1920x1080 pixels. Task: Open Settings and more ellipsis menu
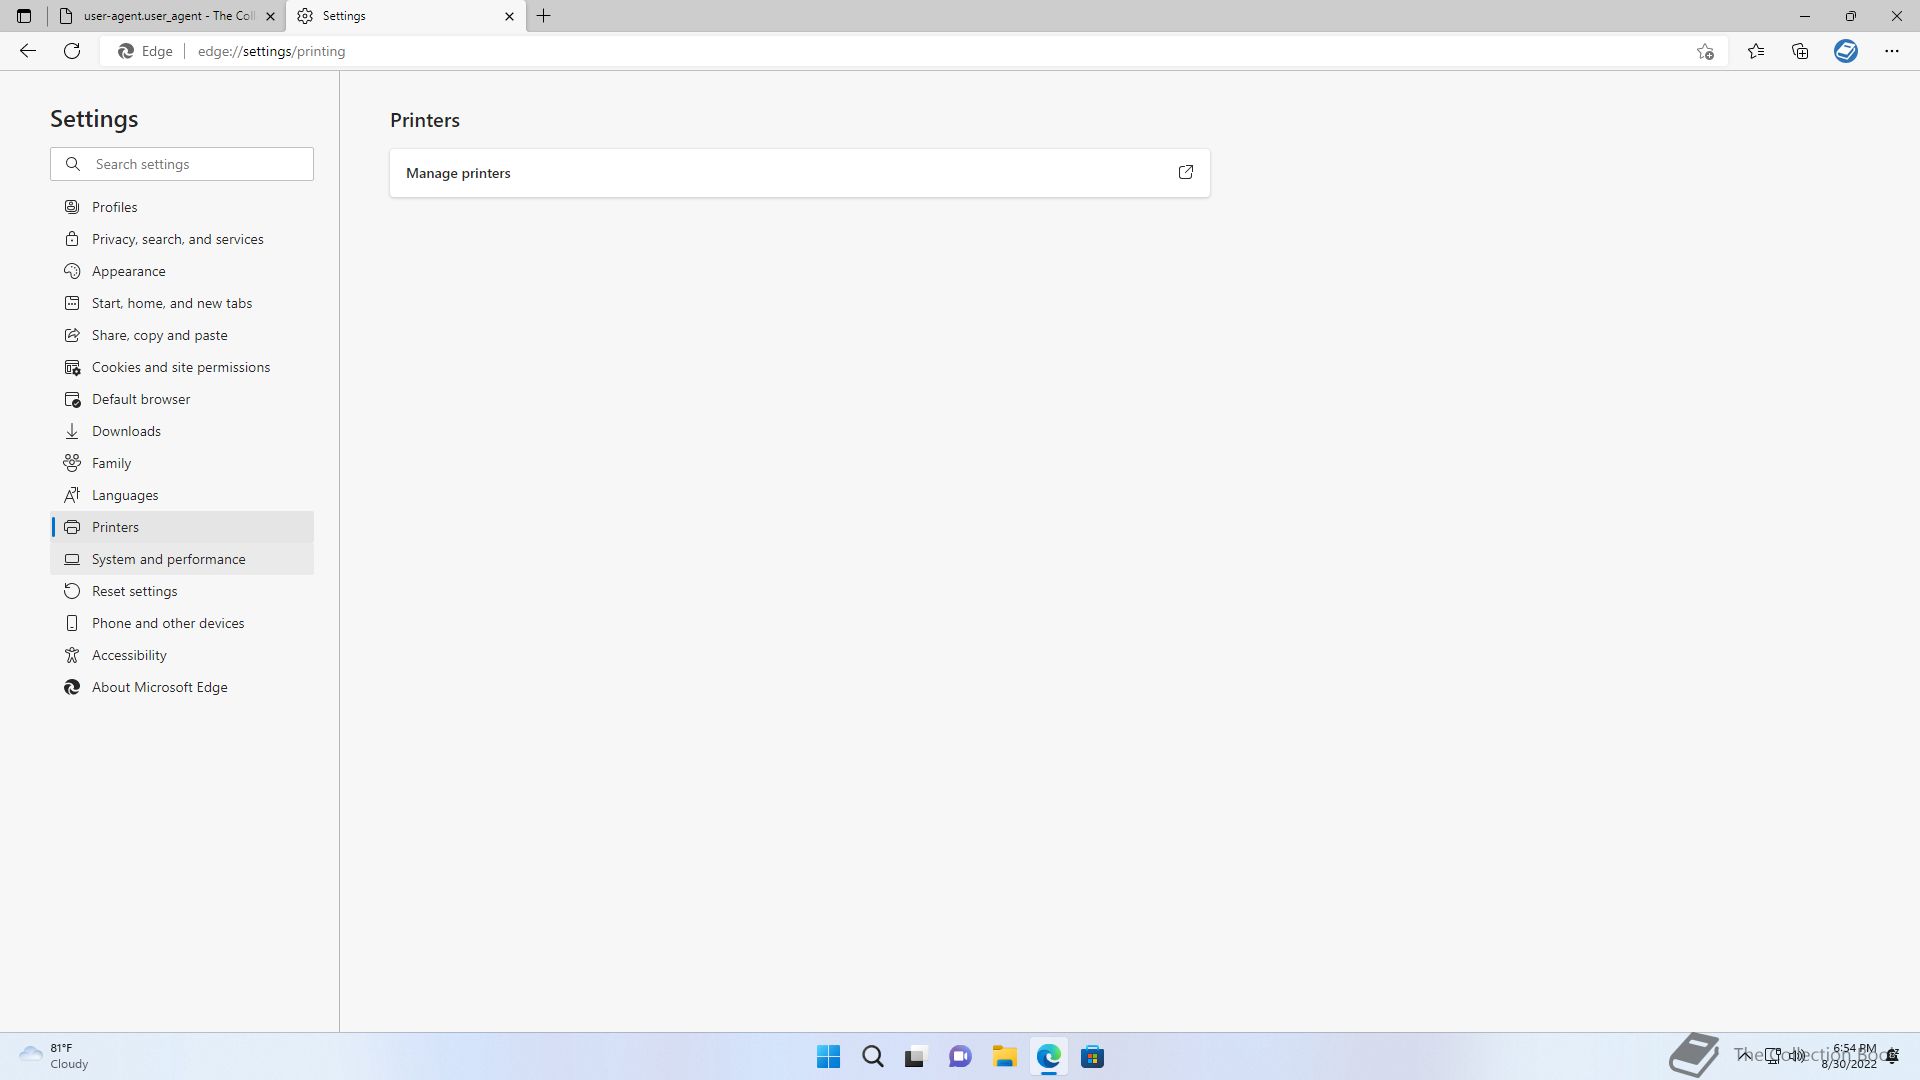1892,51
